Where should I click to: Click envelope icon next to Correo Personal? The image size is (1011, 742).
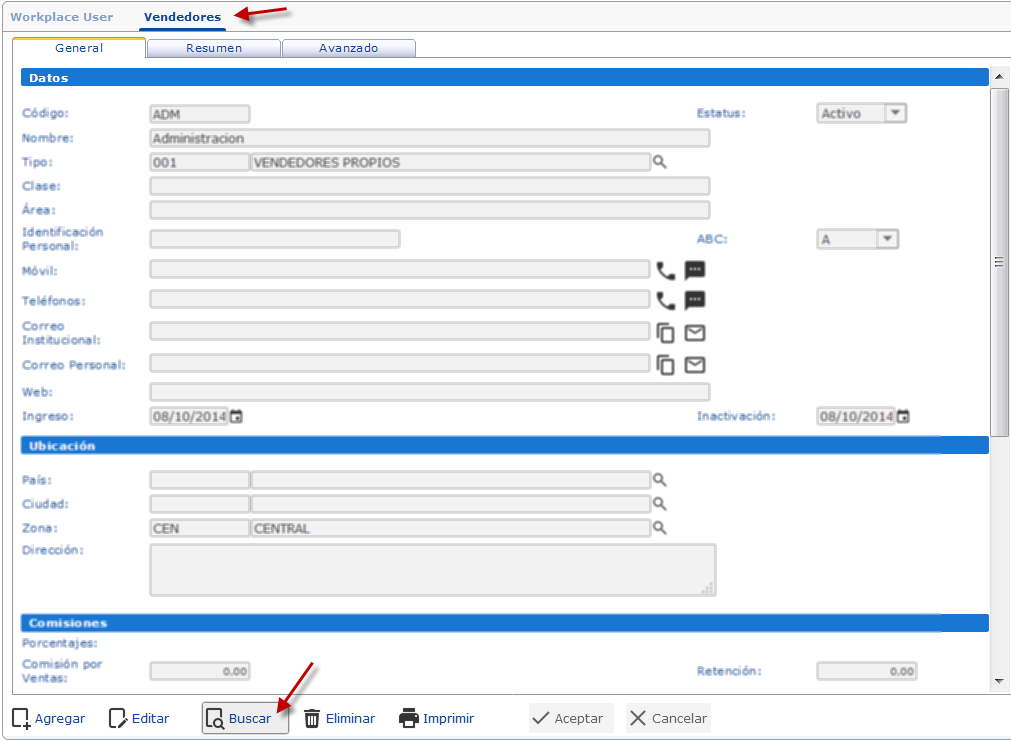[x=695, y=365]
